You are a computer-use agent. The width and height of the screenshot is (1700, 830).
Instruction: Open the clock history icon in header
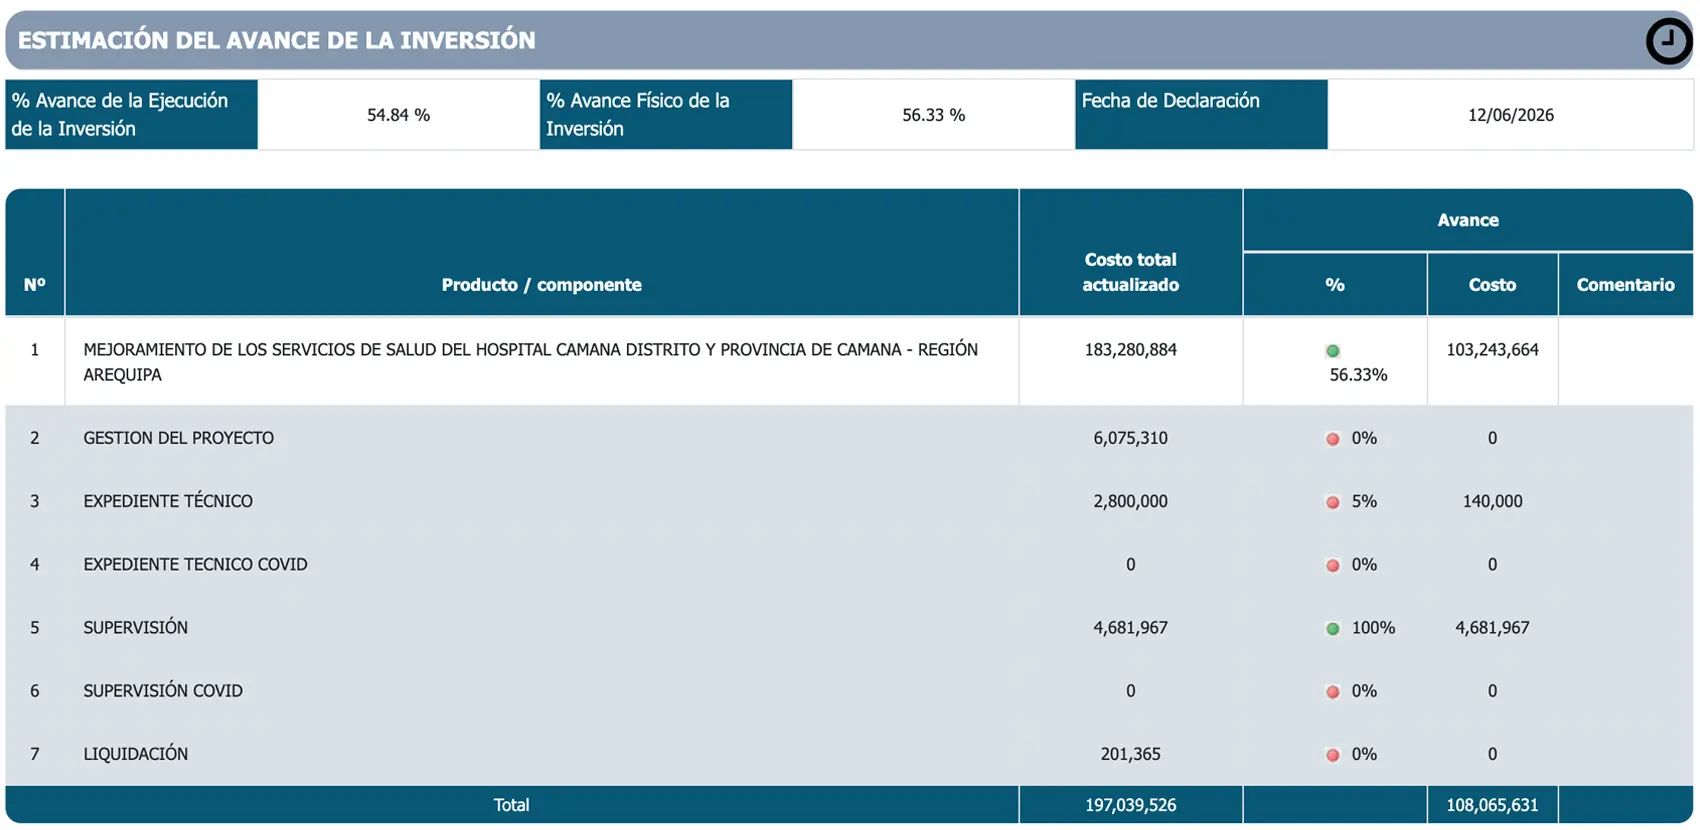tap(1668, 41)
